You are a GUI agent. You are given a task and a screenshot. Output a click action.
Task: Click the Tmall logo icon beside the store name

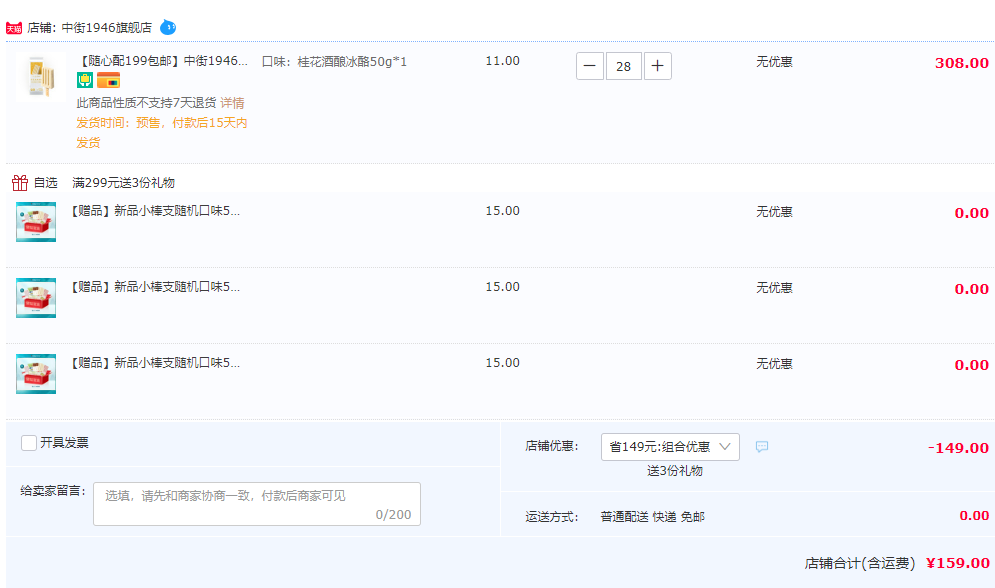click(14, 28)
